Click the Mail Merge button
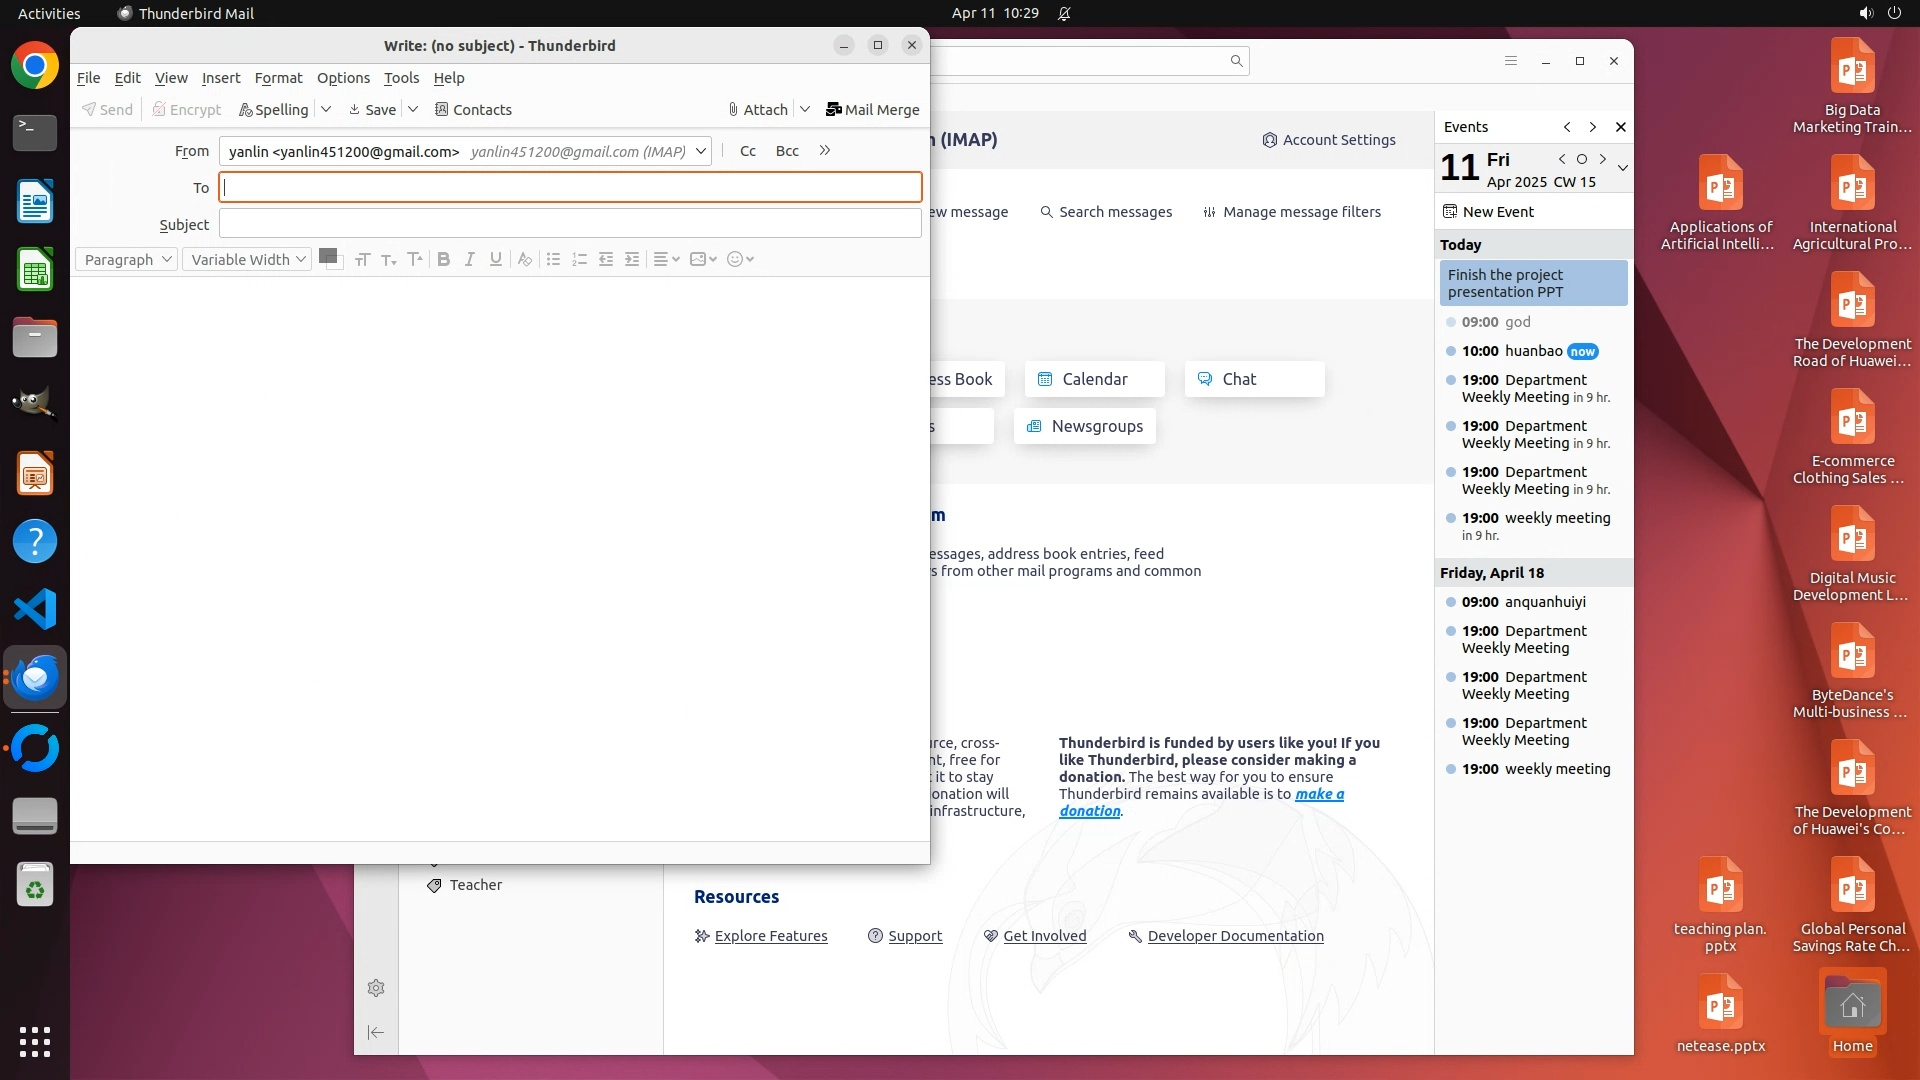The height and width of the screenshot is (1080, 1920). coord(872,109)
